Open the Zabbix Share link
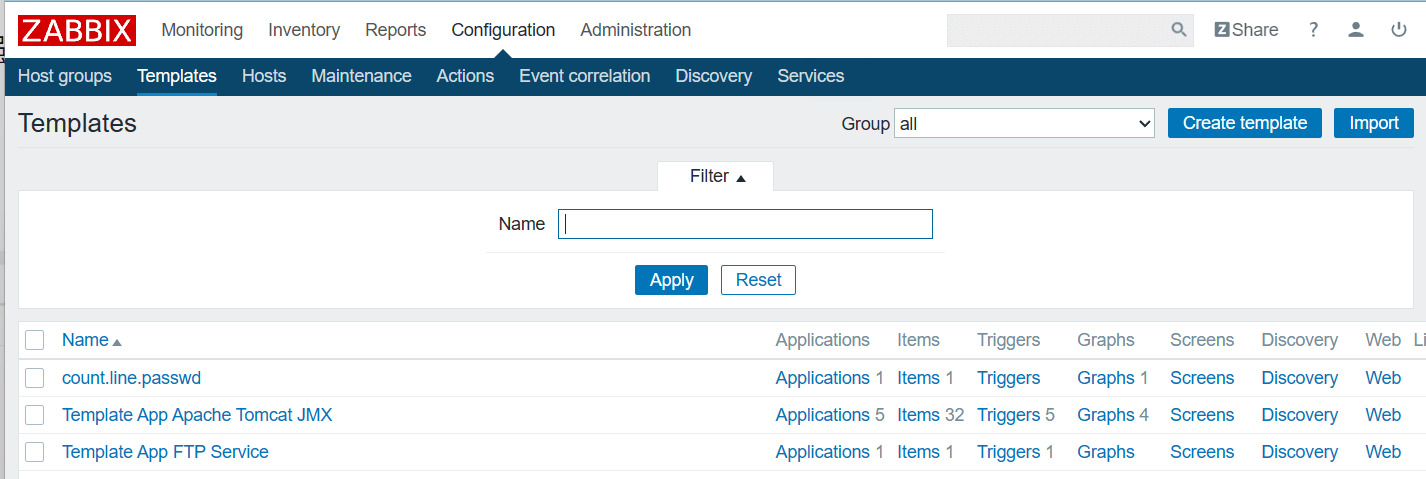Viewport: 1426px width, 479px height. coord(1246,30)
